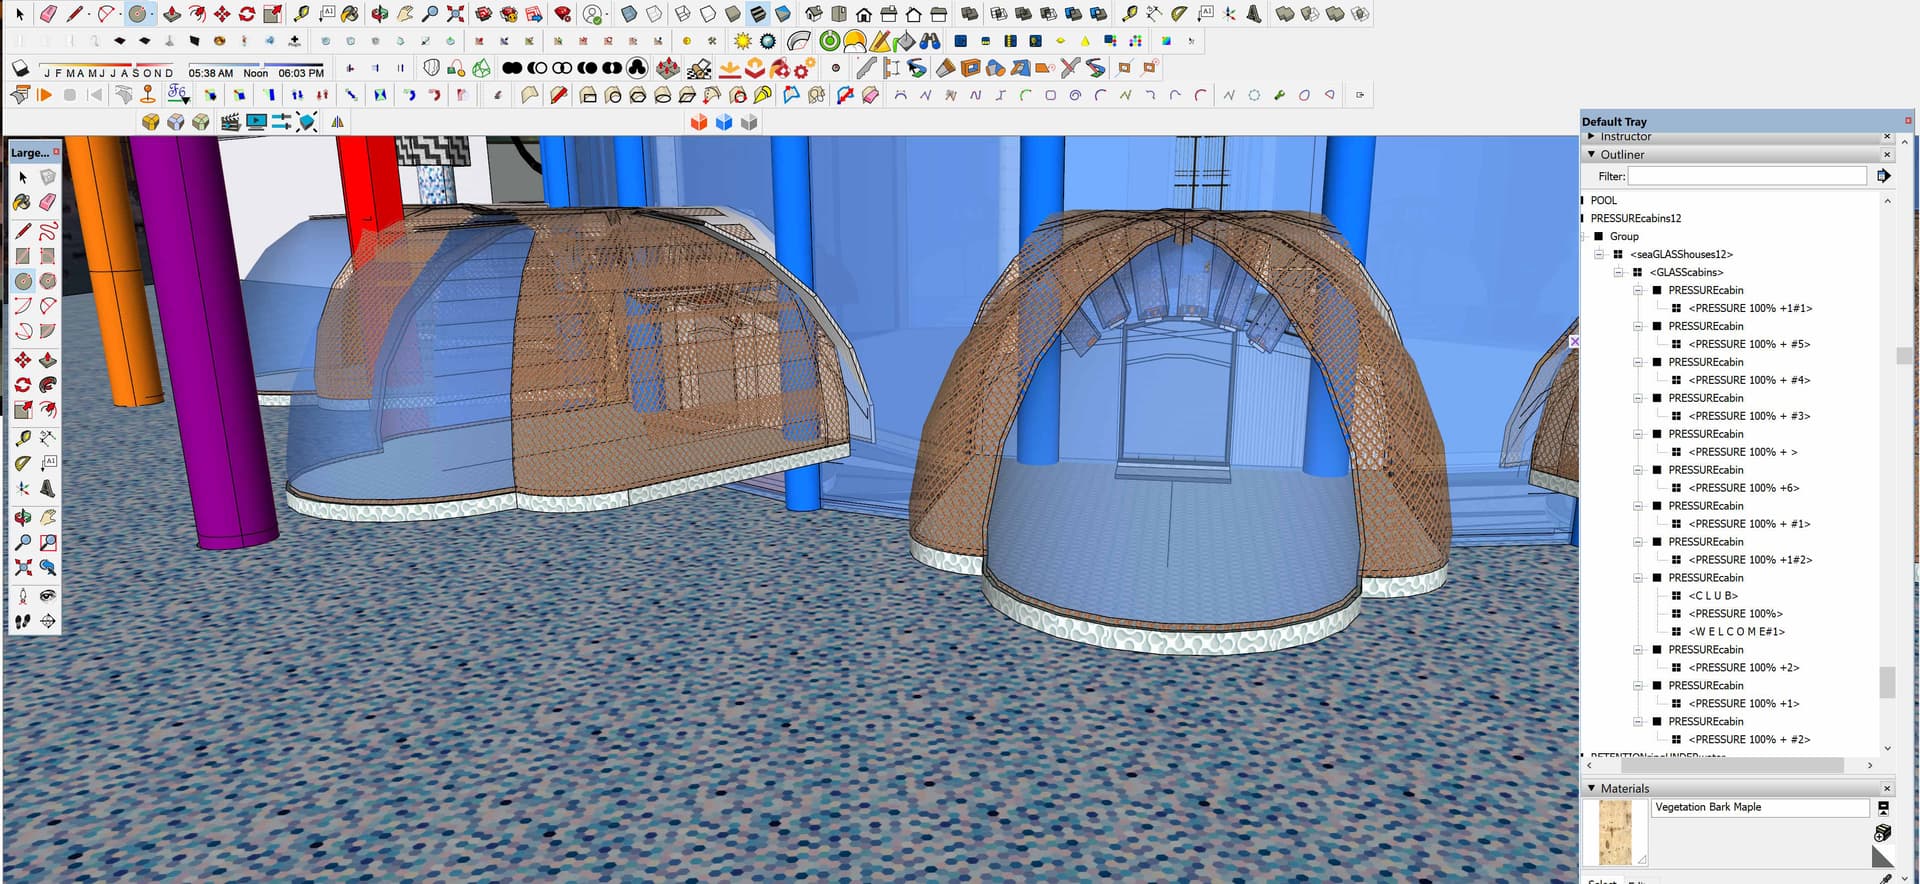Select <PRESSURE 100% + #5> in the Outliner

point(1749,344)
